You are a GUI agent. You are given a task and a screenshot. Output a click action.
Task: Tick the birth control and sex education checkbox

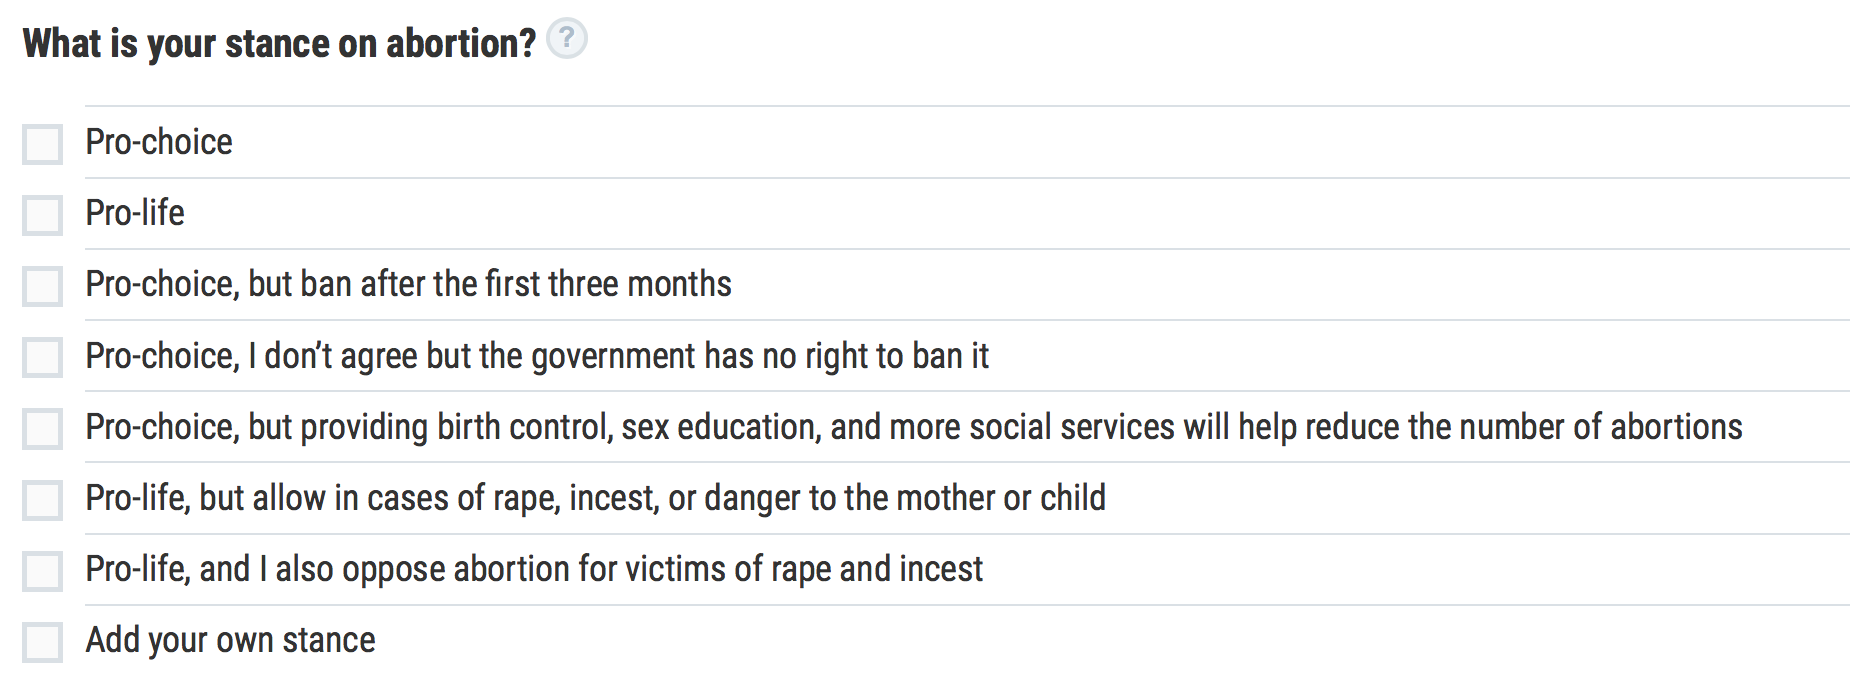pos(43,428)
